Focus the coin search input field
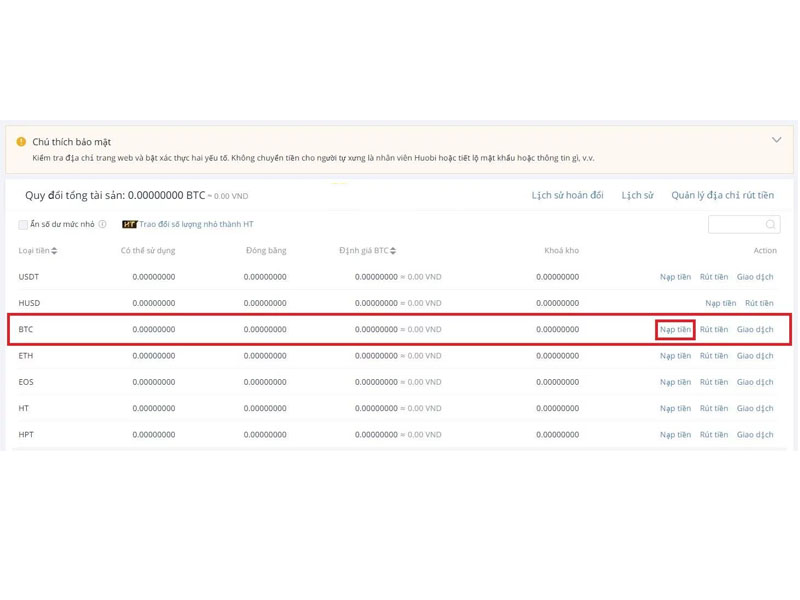The image size is (800, 600). pyautogui.click(x=744, y=224)
